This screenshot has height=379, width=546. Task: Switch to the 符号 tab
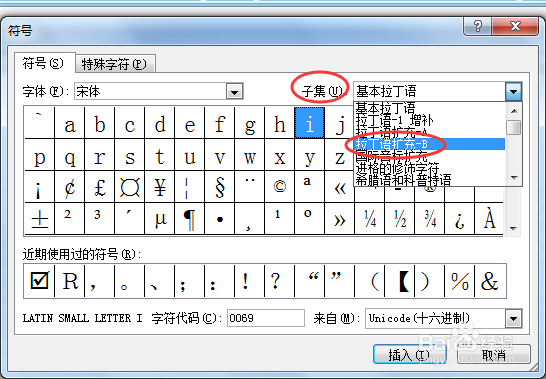(44, 63)
